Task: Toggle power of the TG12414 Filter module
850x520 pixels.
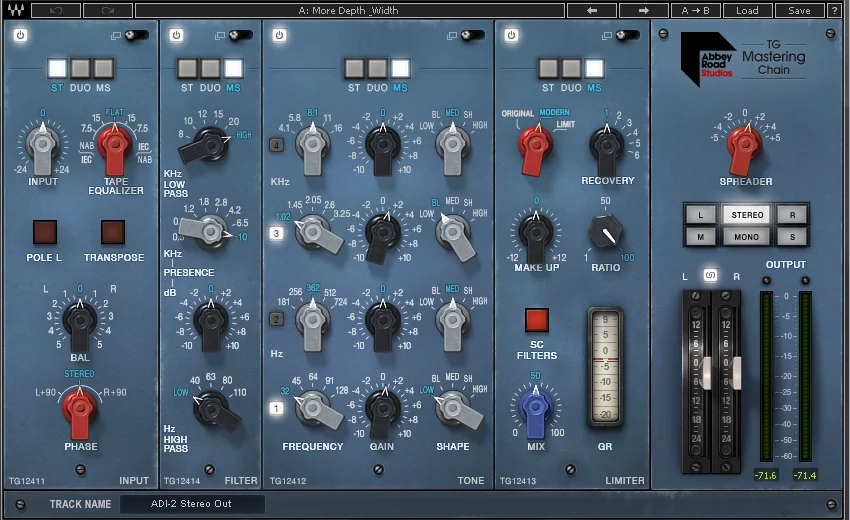Action: [x=176, y=35]
